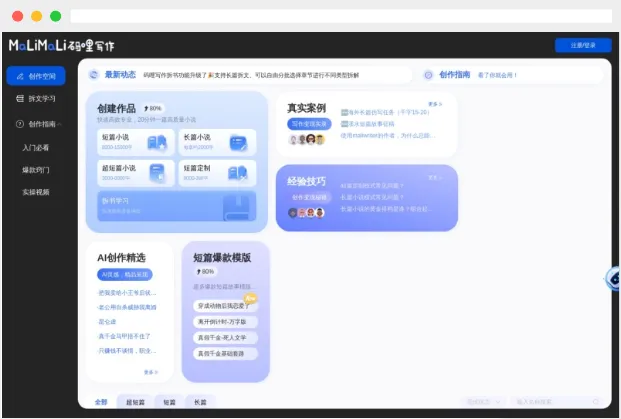Click the 80% badge under 短篇爆款模版
Viewport: 621px width, 419px height.
click(206, 272)
